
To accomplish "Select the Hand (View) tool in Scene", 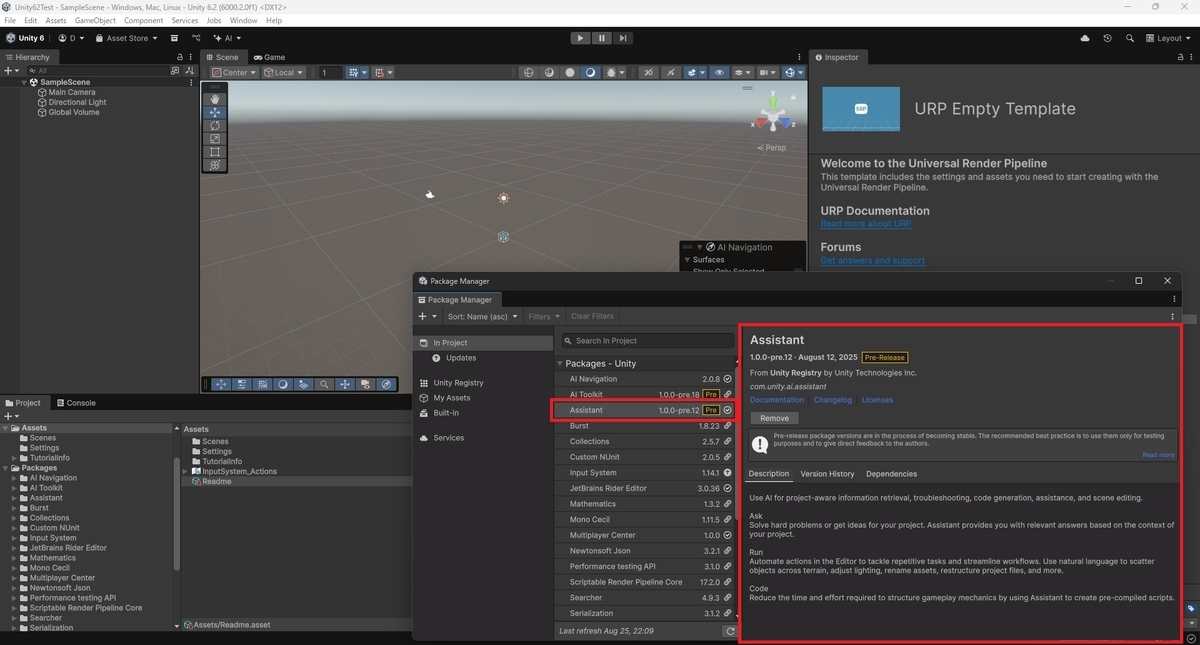I will tap(215, 99).
